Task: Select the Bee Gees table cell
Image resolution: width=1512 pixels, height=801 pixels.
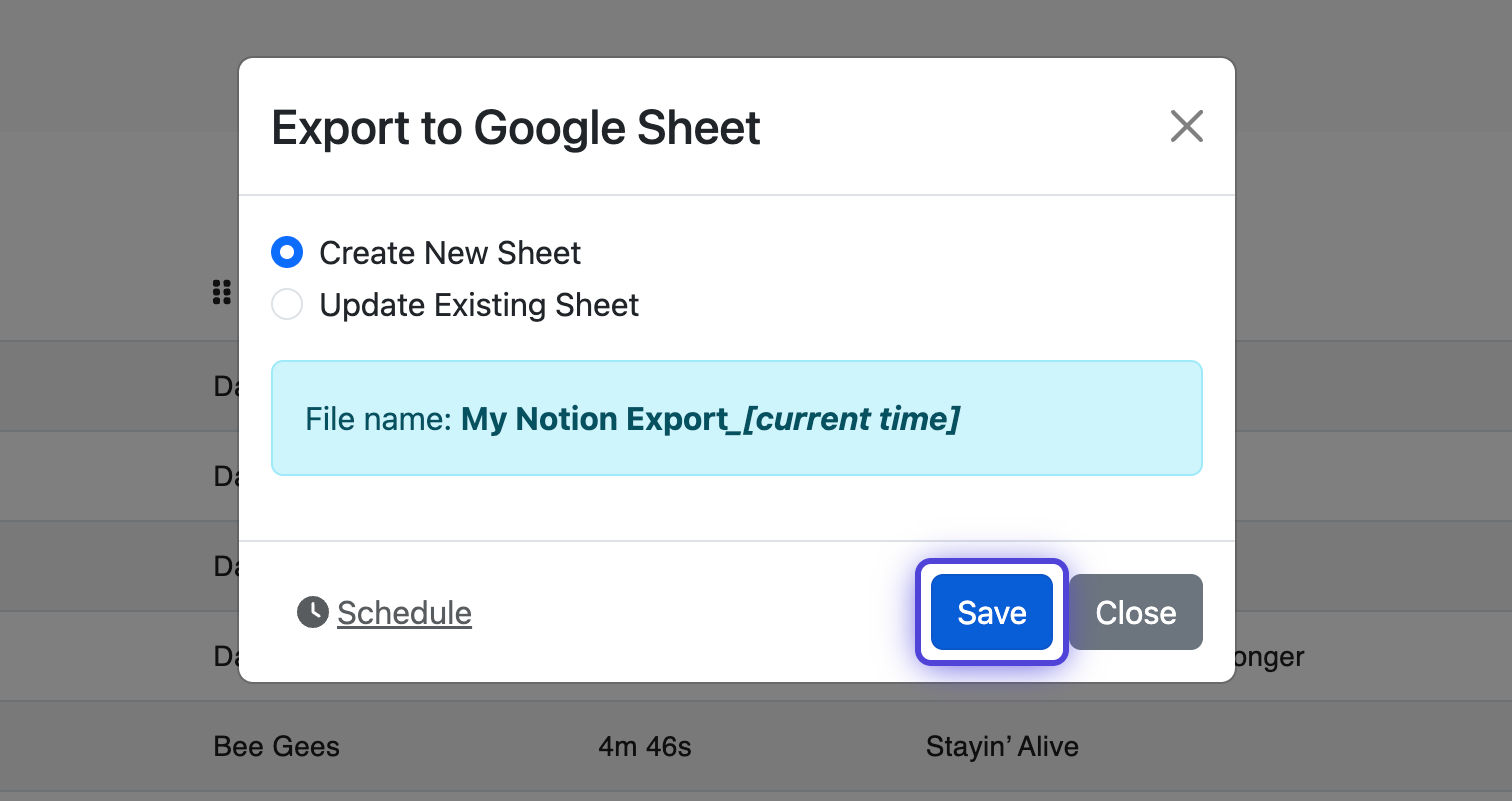Action: (x=277, y=746)
